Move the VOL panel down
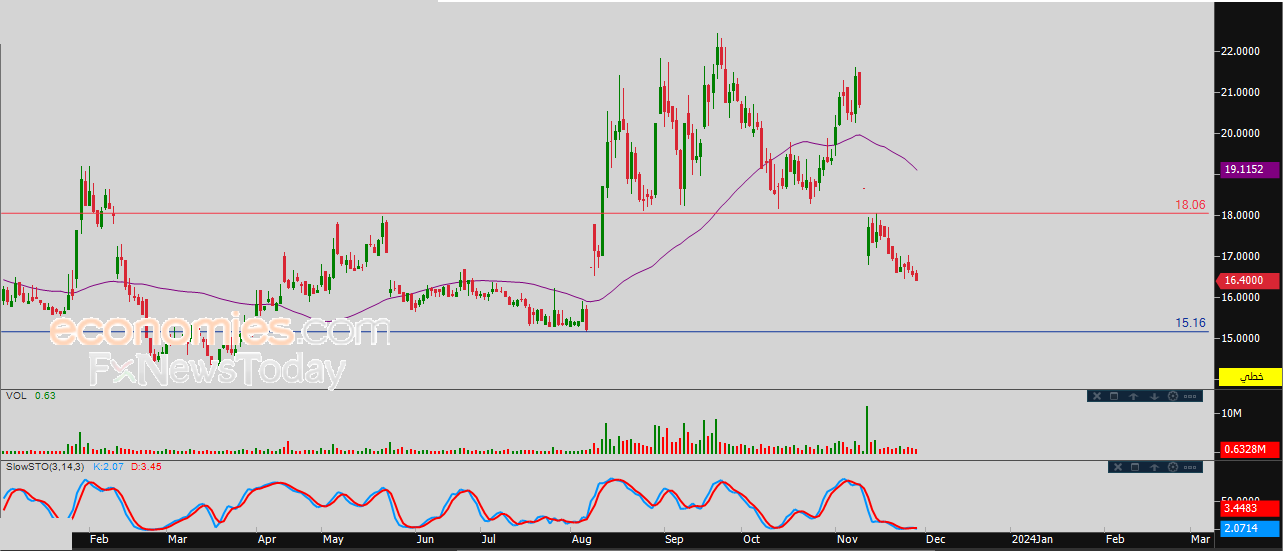 point(1154,396)
